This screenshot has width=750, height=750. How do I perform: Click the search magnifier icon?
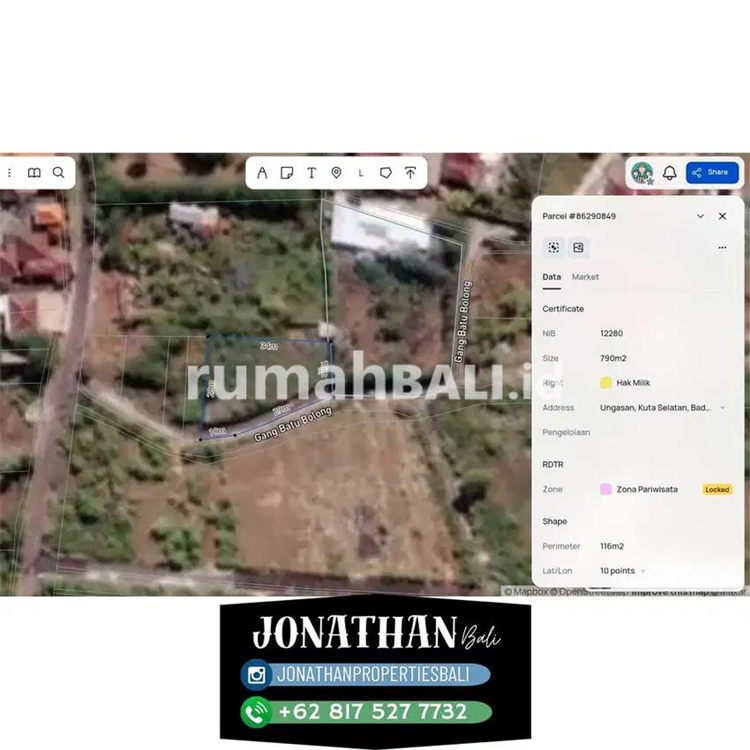pos(58,173)
